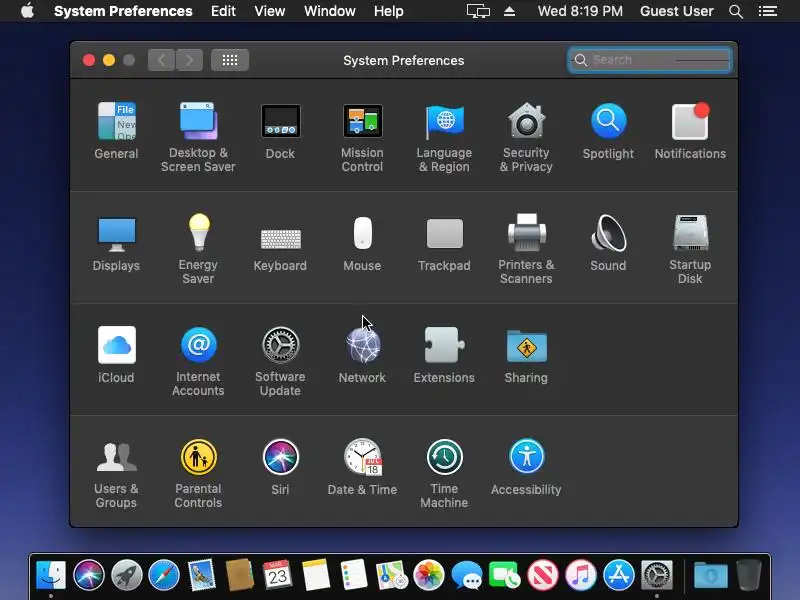
Task: Open the Network preferences pane
Action: [362, 355]
